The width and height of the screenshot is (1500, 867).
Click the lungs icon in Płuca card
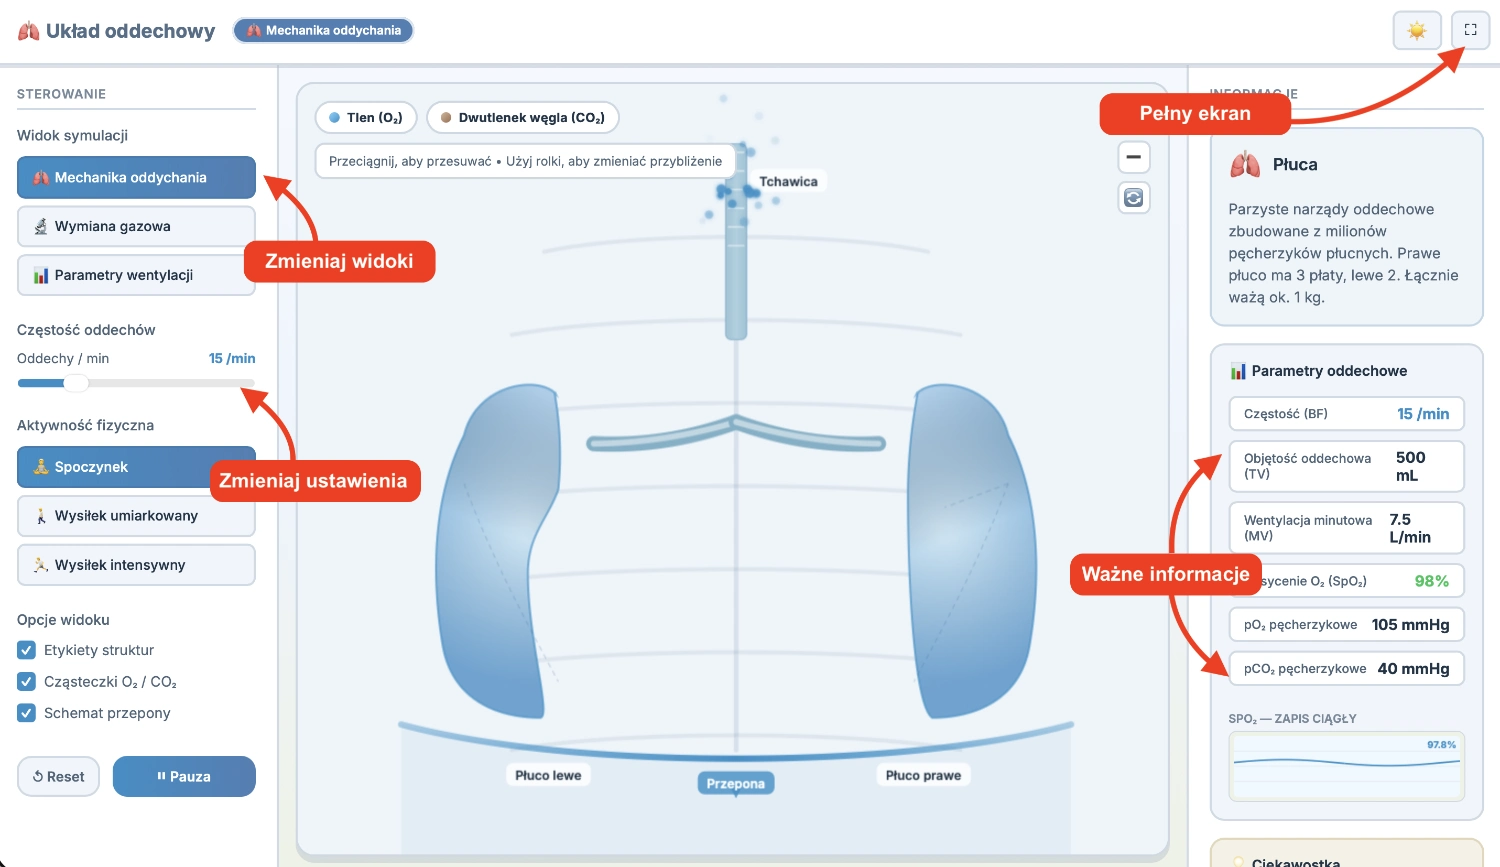pos(1245,165)
